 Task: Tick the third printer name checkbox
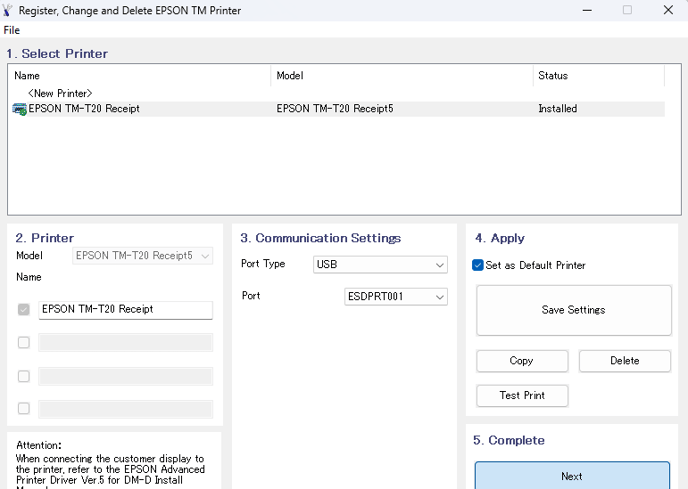tap(24, 376)
